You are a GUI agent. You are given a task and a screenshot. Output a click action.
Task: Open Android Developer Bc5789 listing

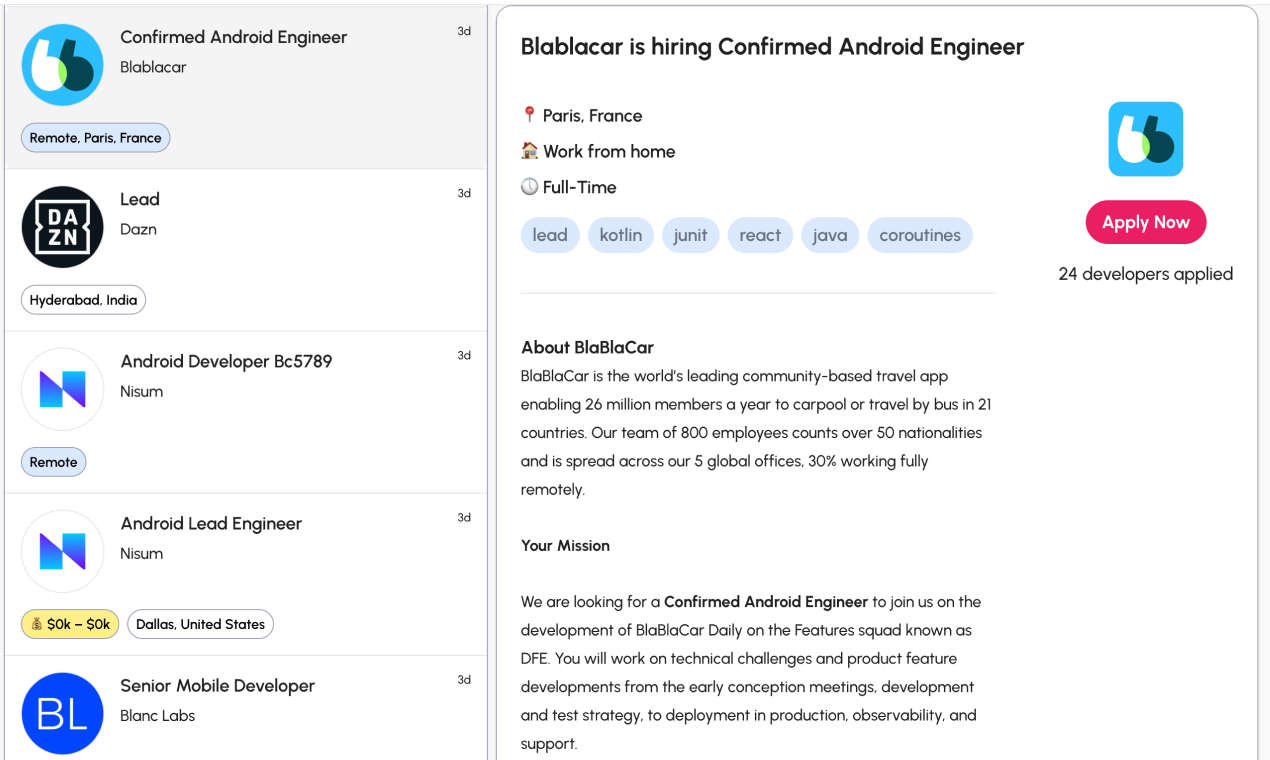[226, 361]
